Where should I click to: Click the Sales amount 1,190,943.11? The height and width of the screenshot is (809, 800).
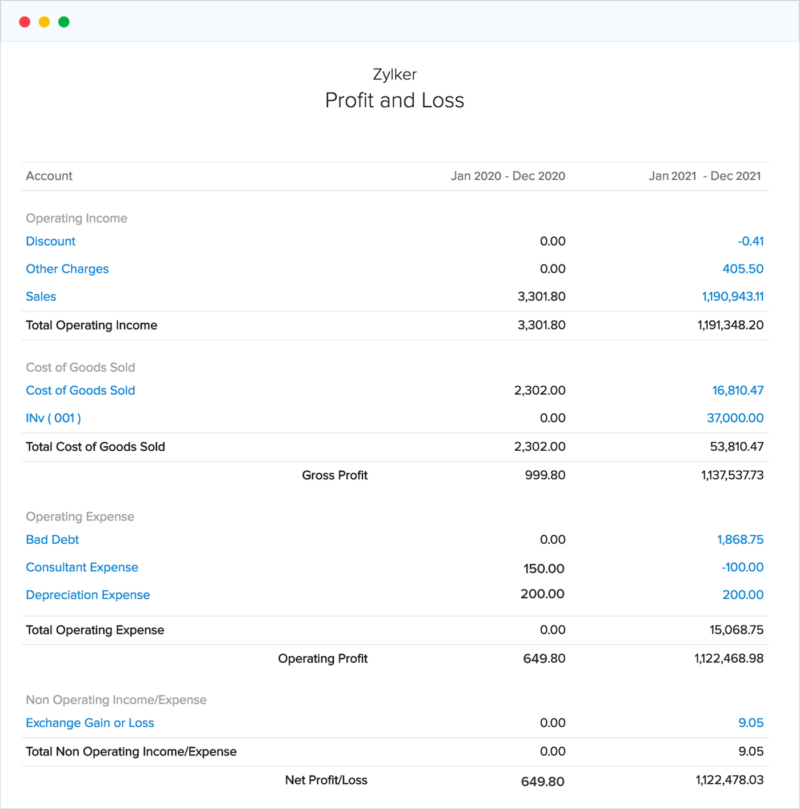pyautogui.click(x=735, y=296)
